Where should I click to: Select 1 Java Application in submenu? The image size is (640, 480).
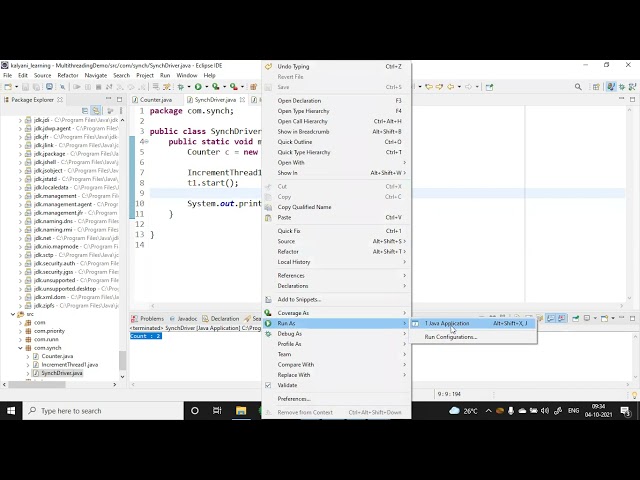point(473,323)
